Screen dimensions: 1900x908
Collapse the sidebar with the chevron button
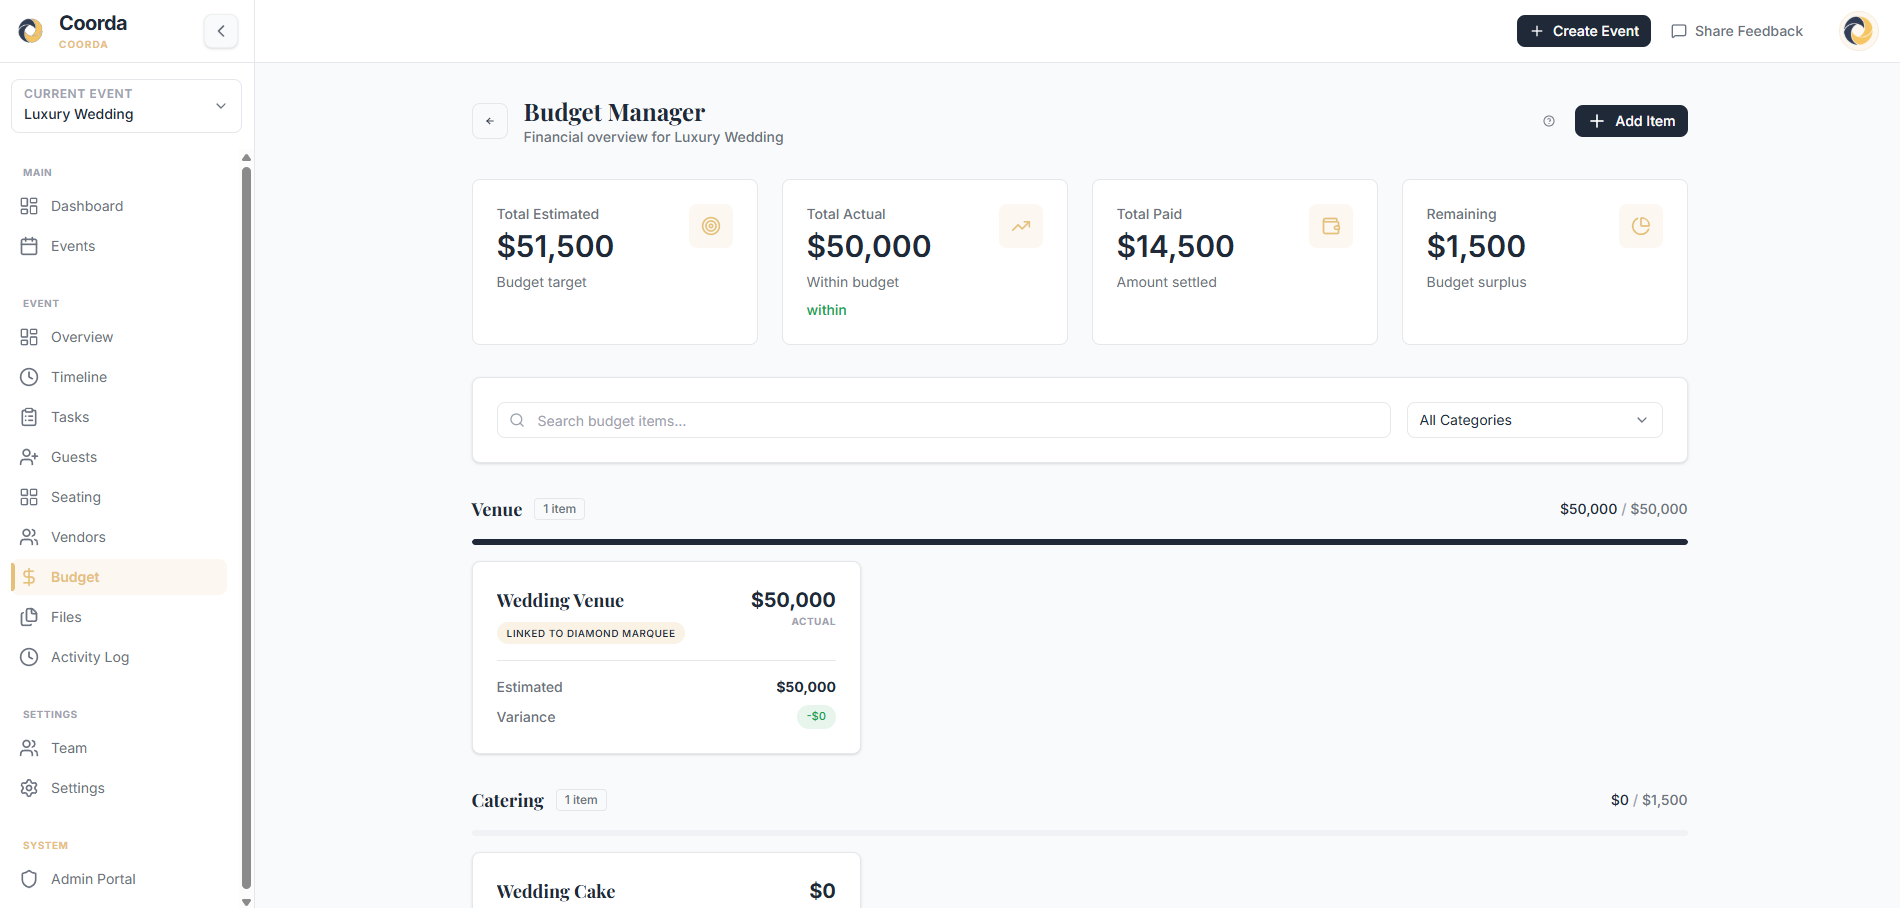point(221,31)
